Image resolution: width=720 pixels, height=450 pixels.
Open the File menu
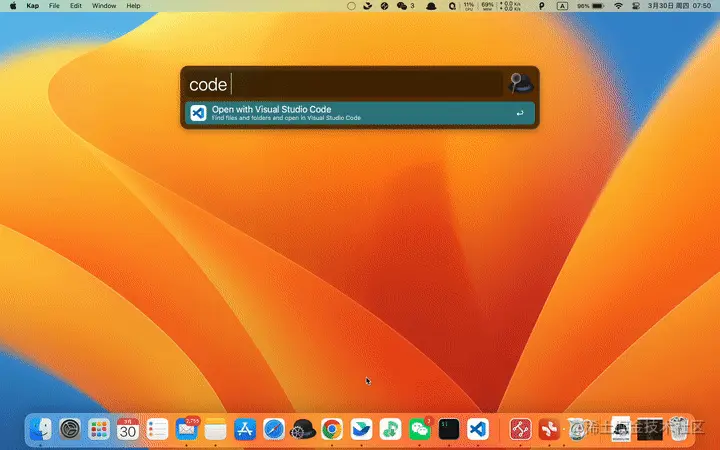pos(54,6)
